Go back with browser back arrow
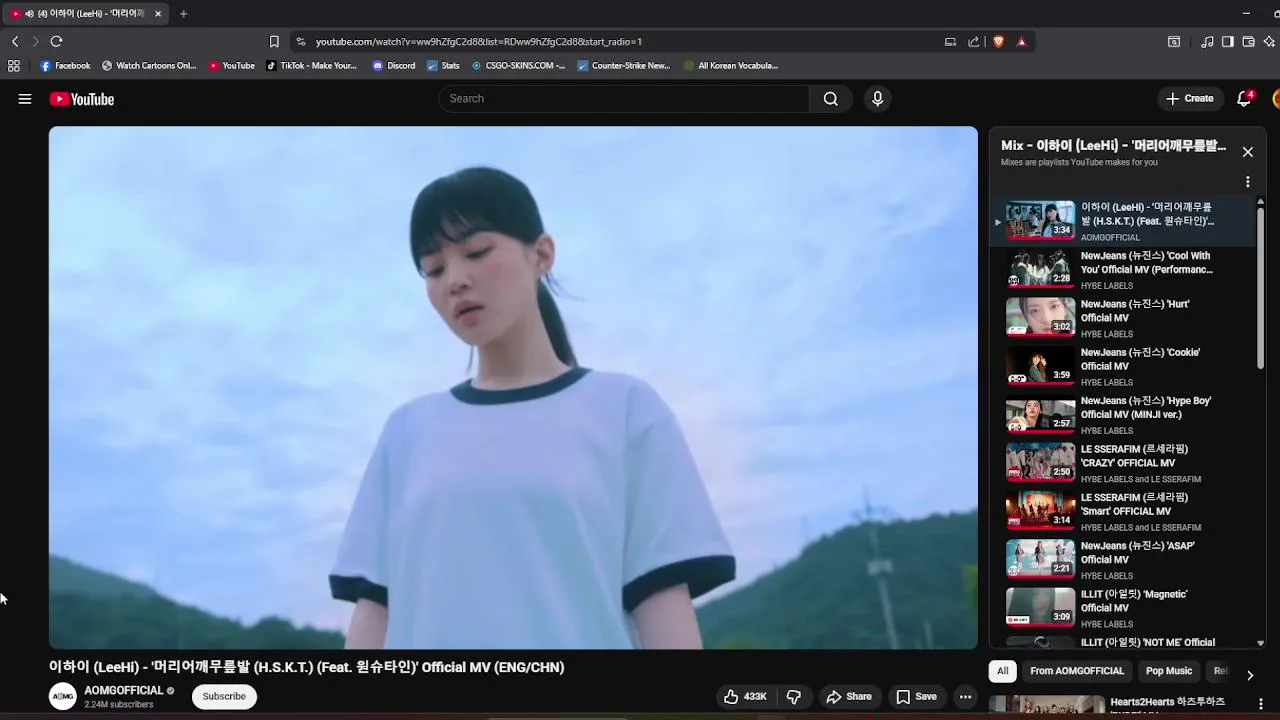Image resolution: width=1280 pixels, height=720 pixels. 15,41
